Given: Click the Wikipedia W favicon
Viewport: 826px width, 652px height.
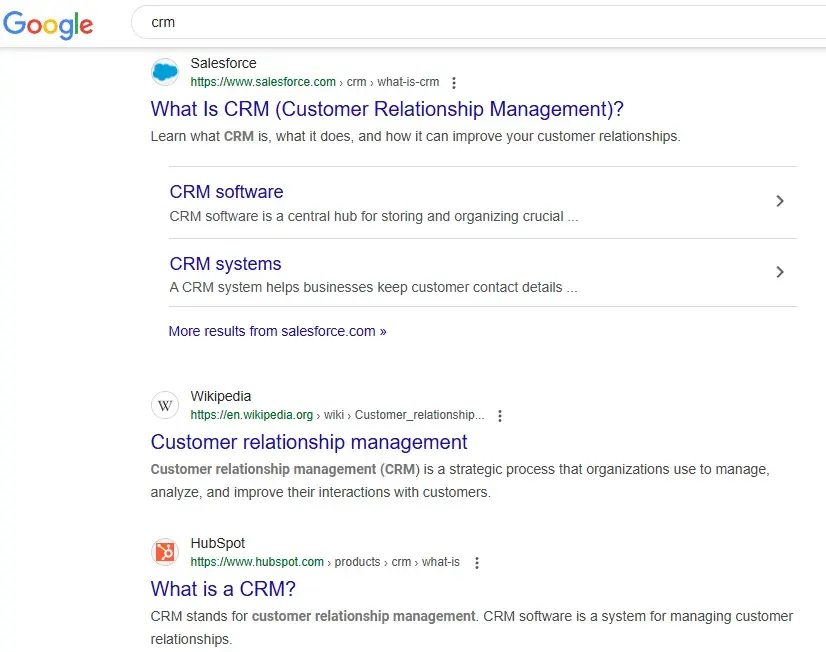Looking at the screenshot, I should coord(165,405).
